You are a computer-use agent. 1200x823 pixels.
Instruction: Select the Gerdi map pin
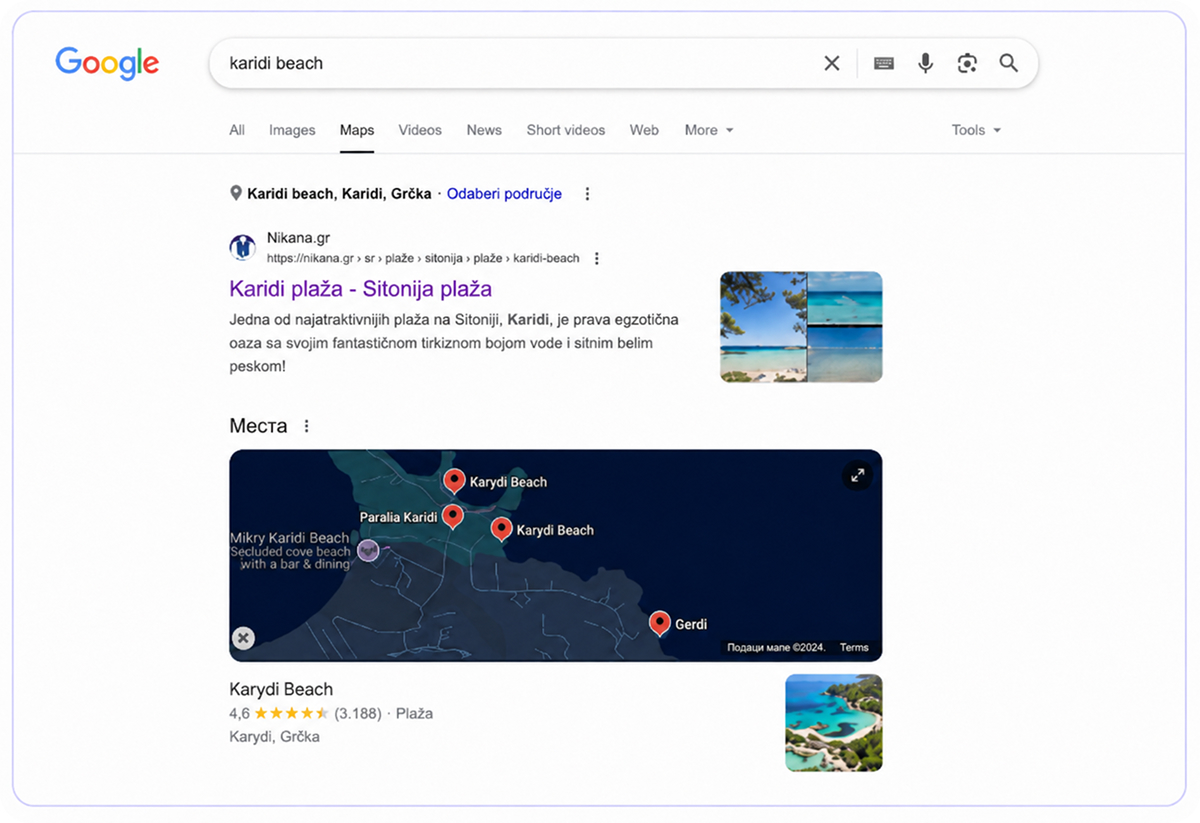coord(659,623)
